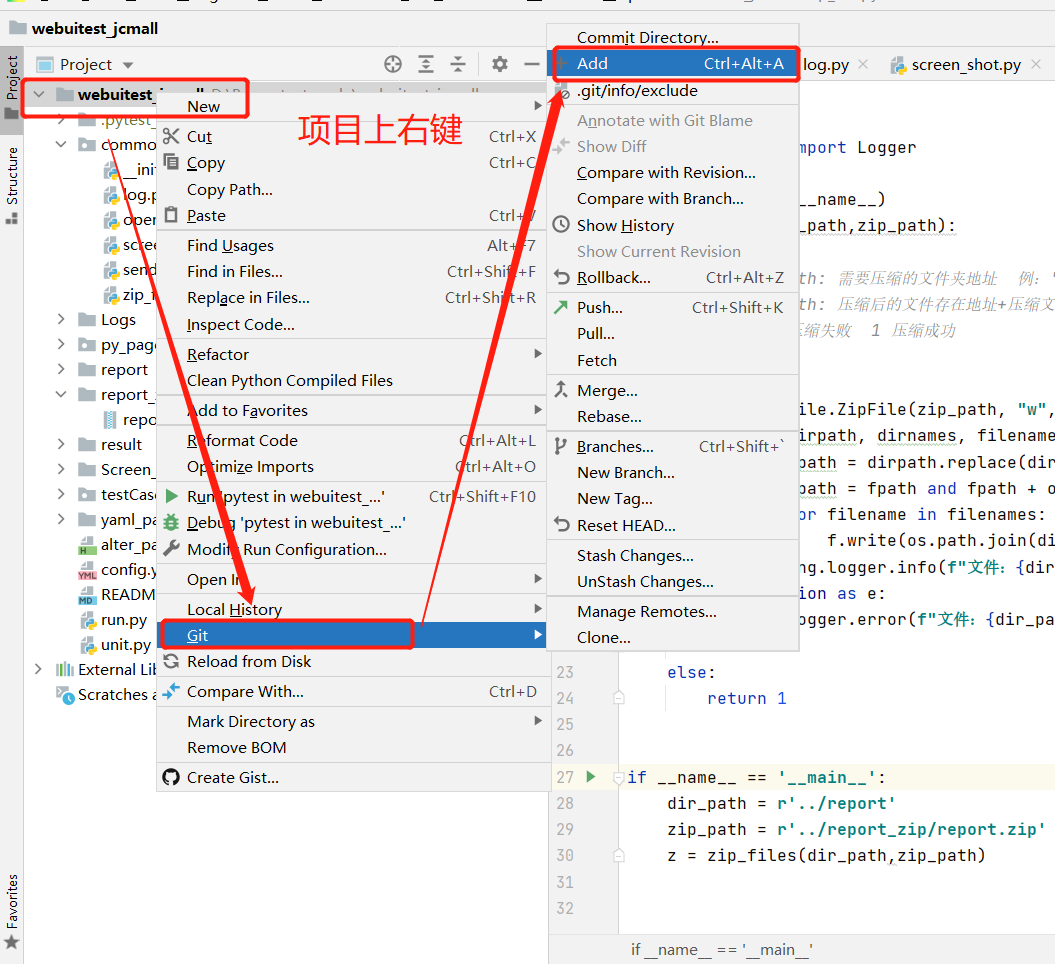Open the Project panel settings gear
The image size is (1055, 964).
pyautogui.click(x=499, y=65)
